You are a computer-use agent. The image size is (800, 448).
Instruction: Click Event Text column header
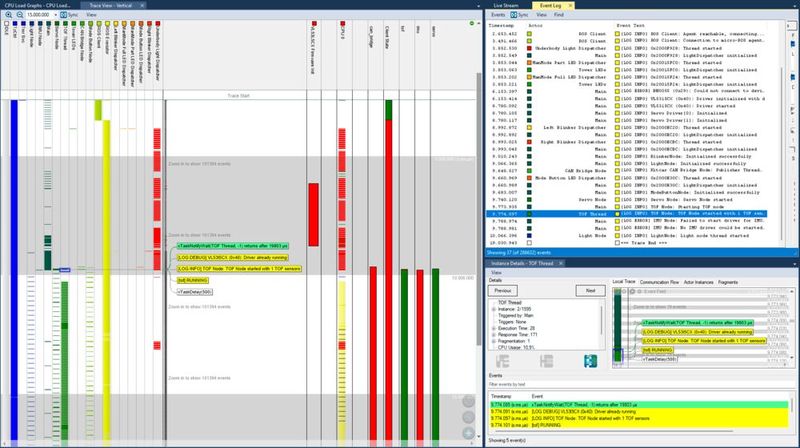[631, 25]
